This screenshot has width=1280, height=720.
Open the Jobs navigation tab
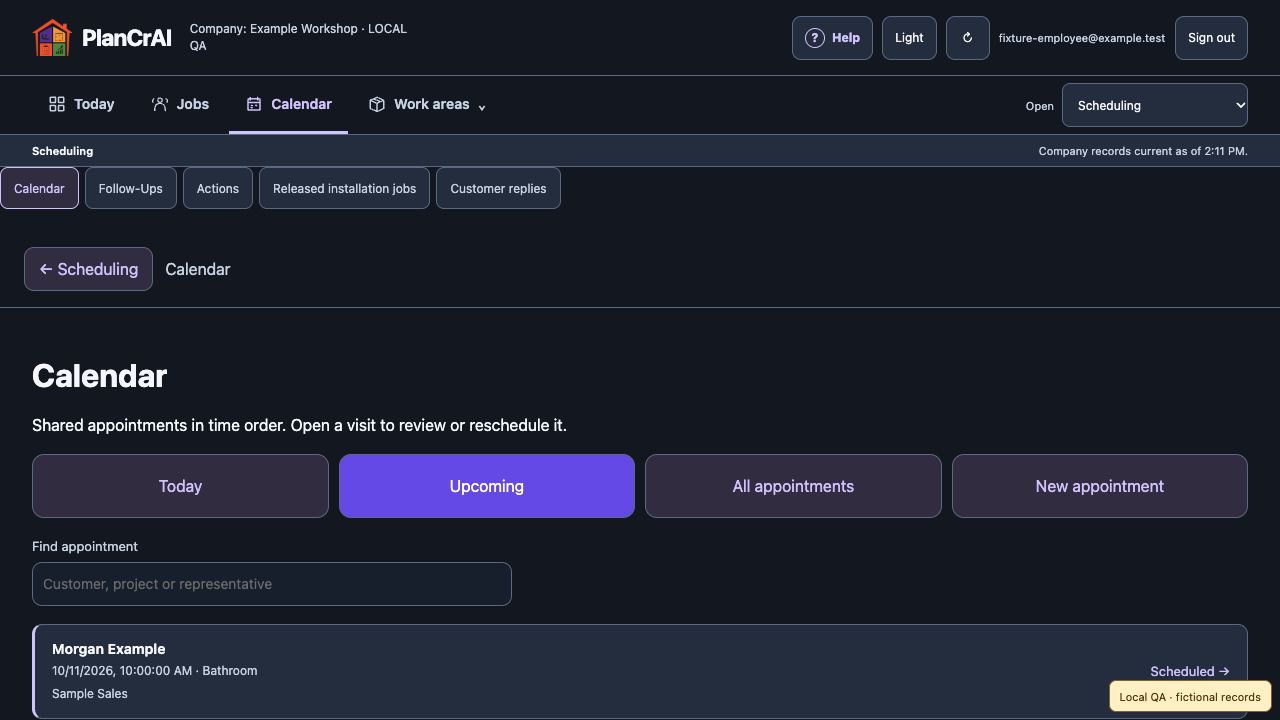point(181,104)
